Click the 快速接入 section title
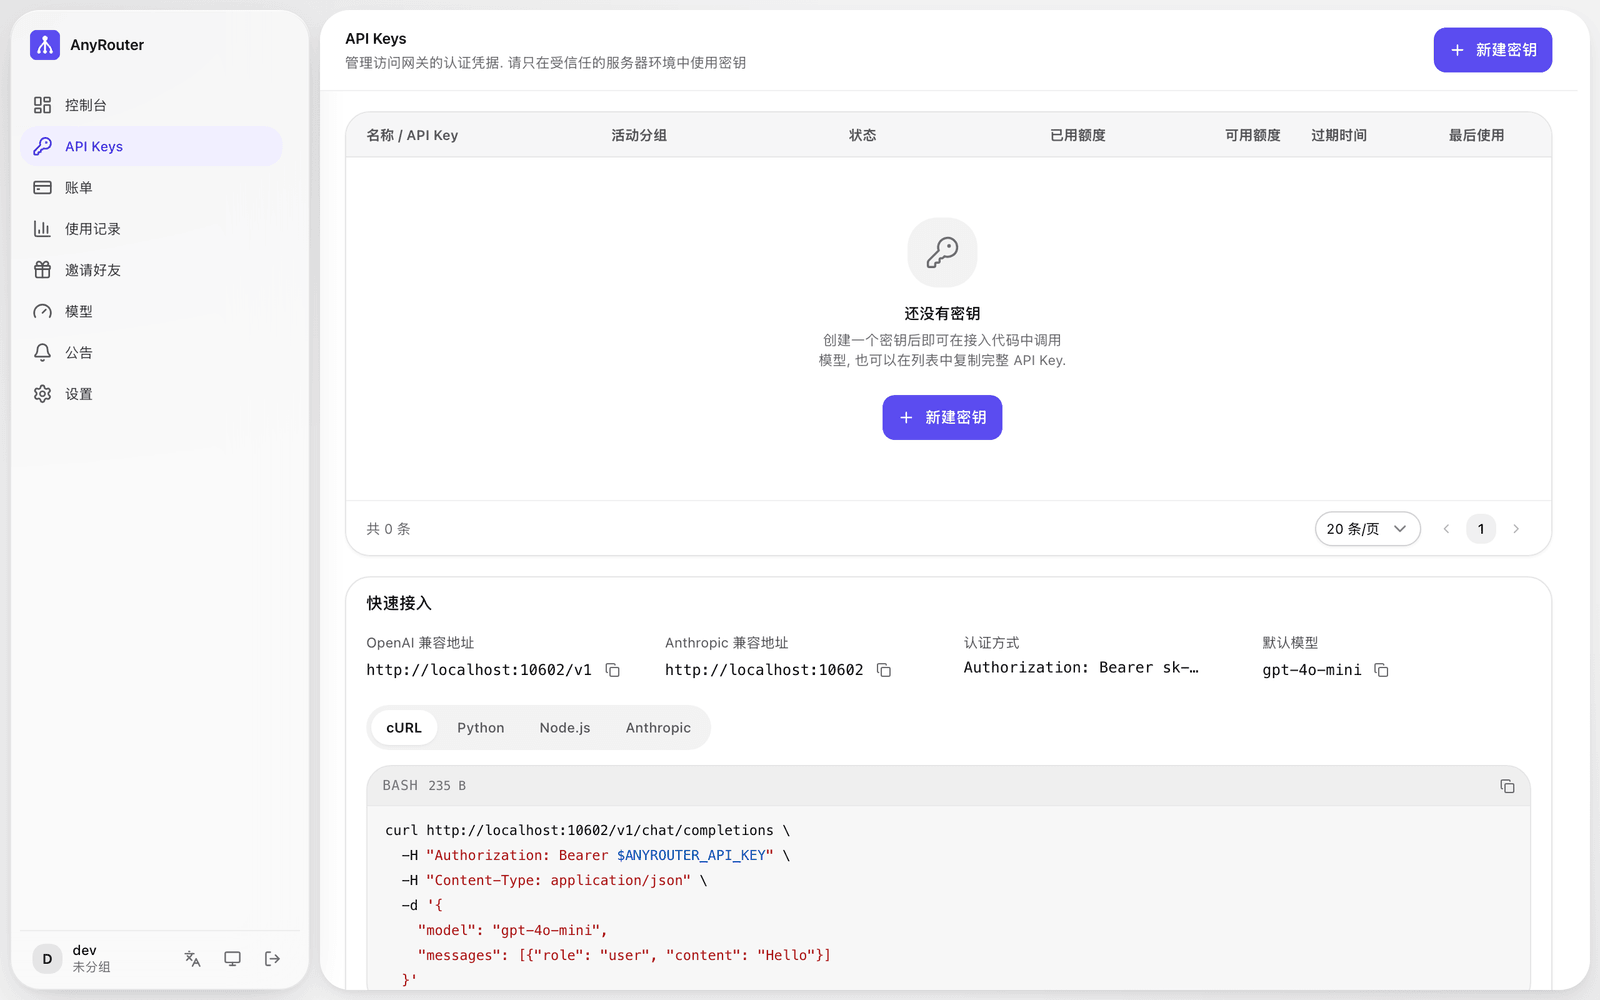Screen dimensions: 1600x1000 (399, 603)
